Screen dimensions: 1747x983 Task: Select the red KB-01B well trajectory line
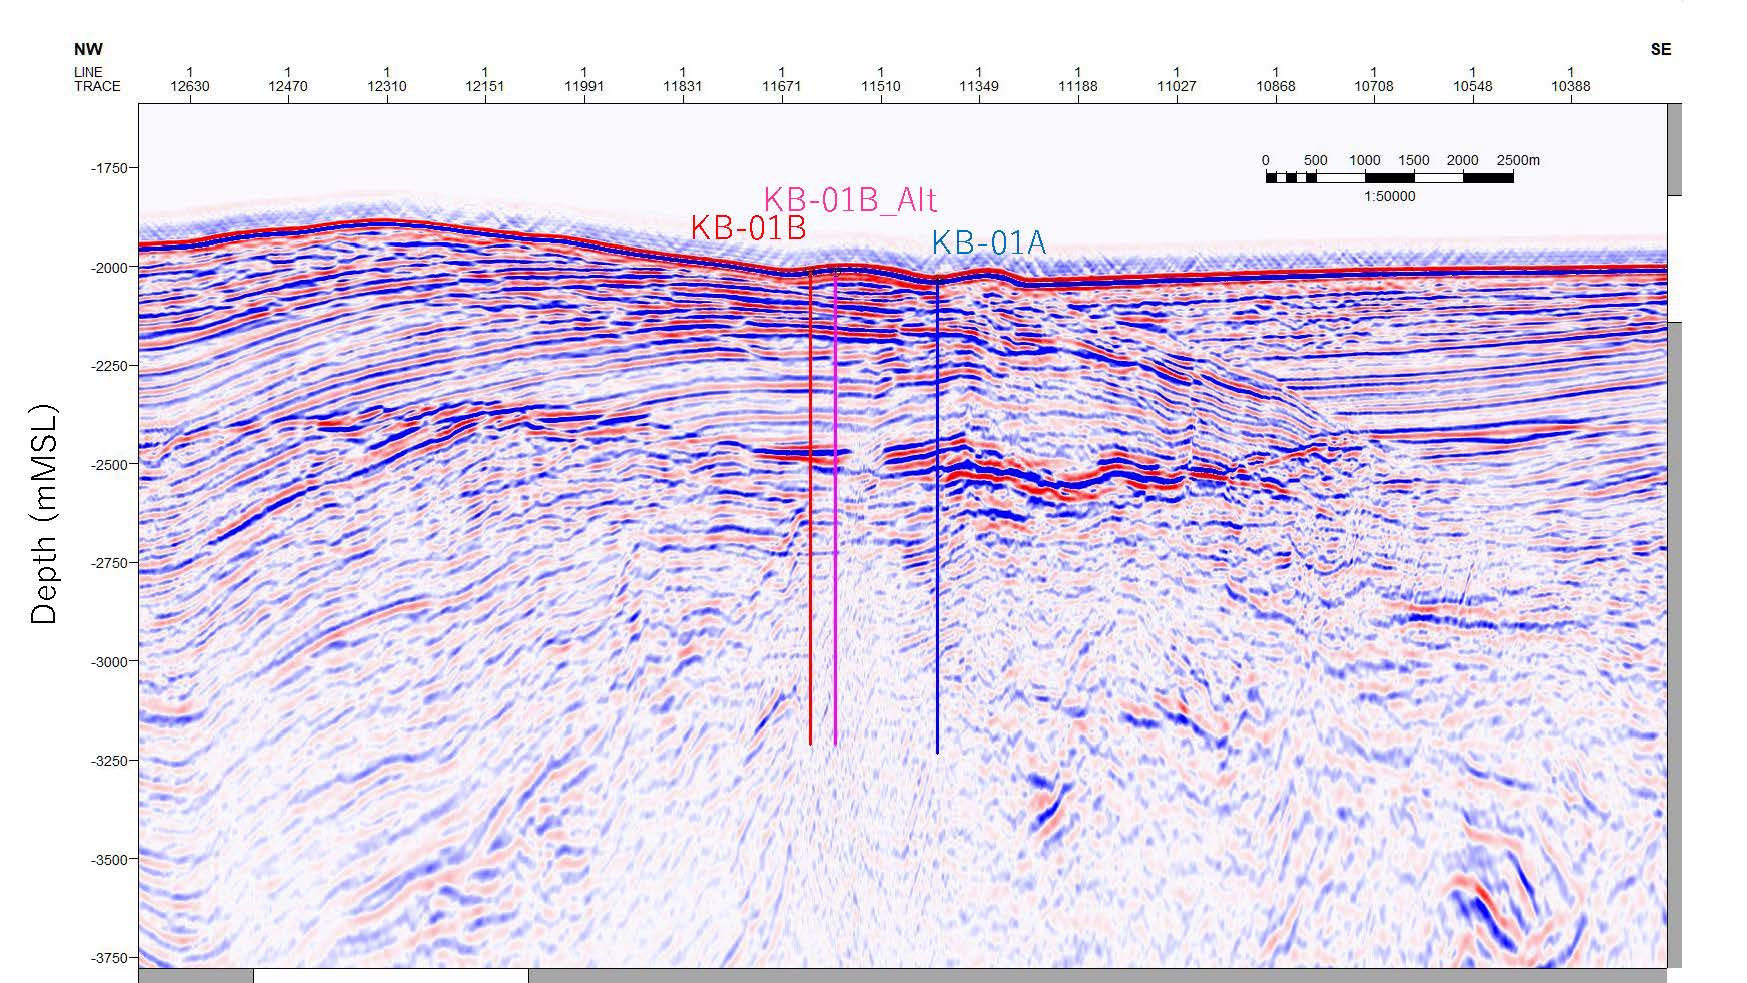coord(810,508)
